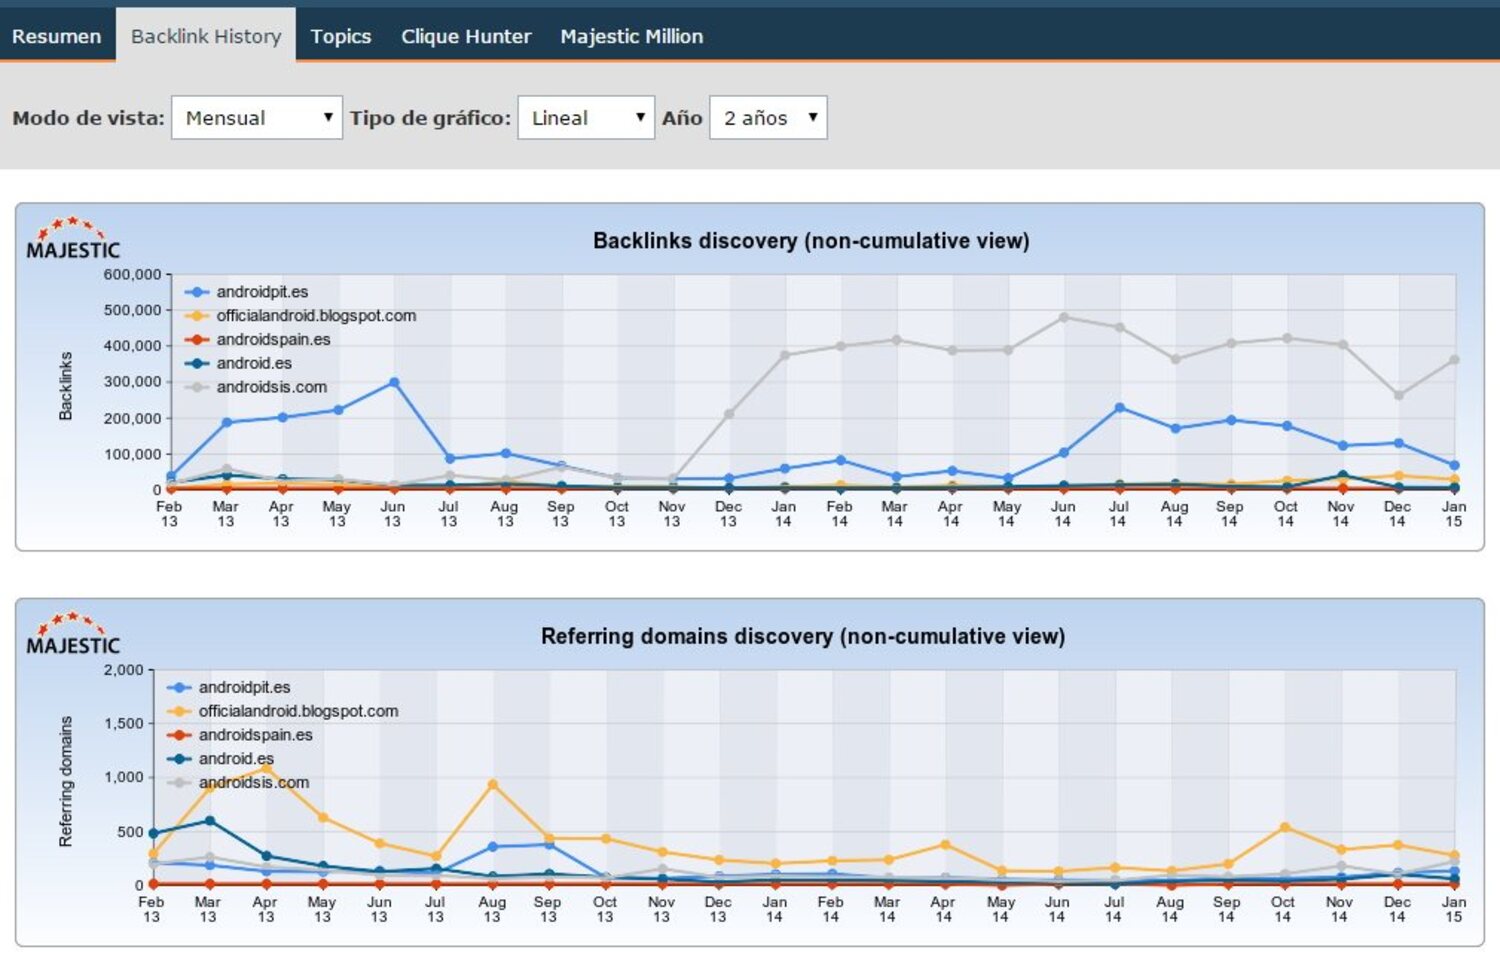Open the Topics tab

click(340, 36)
